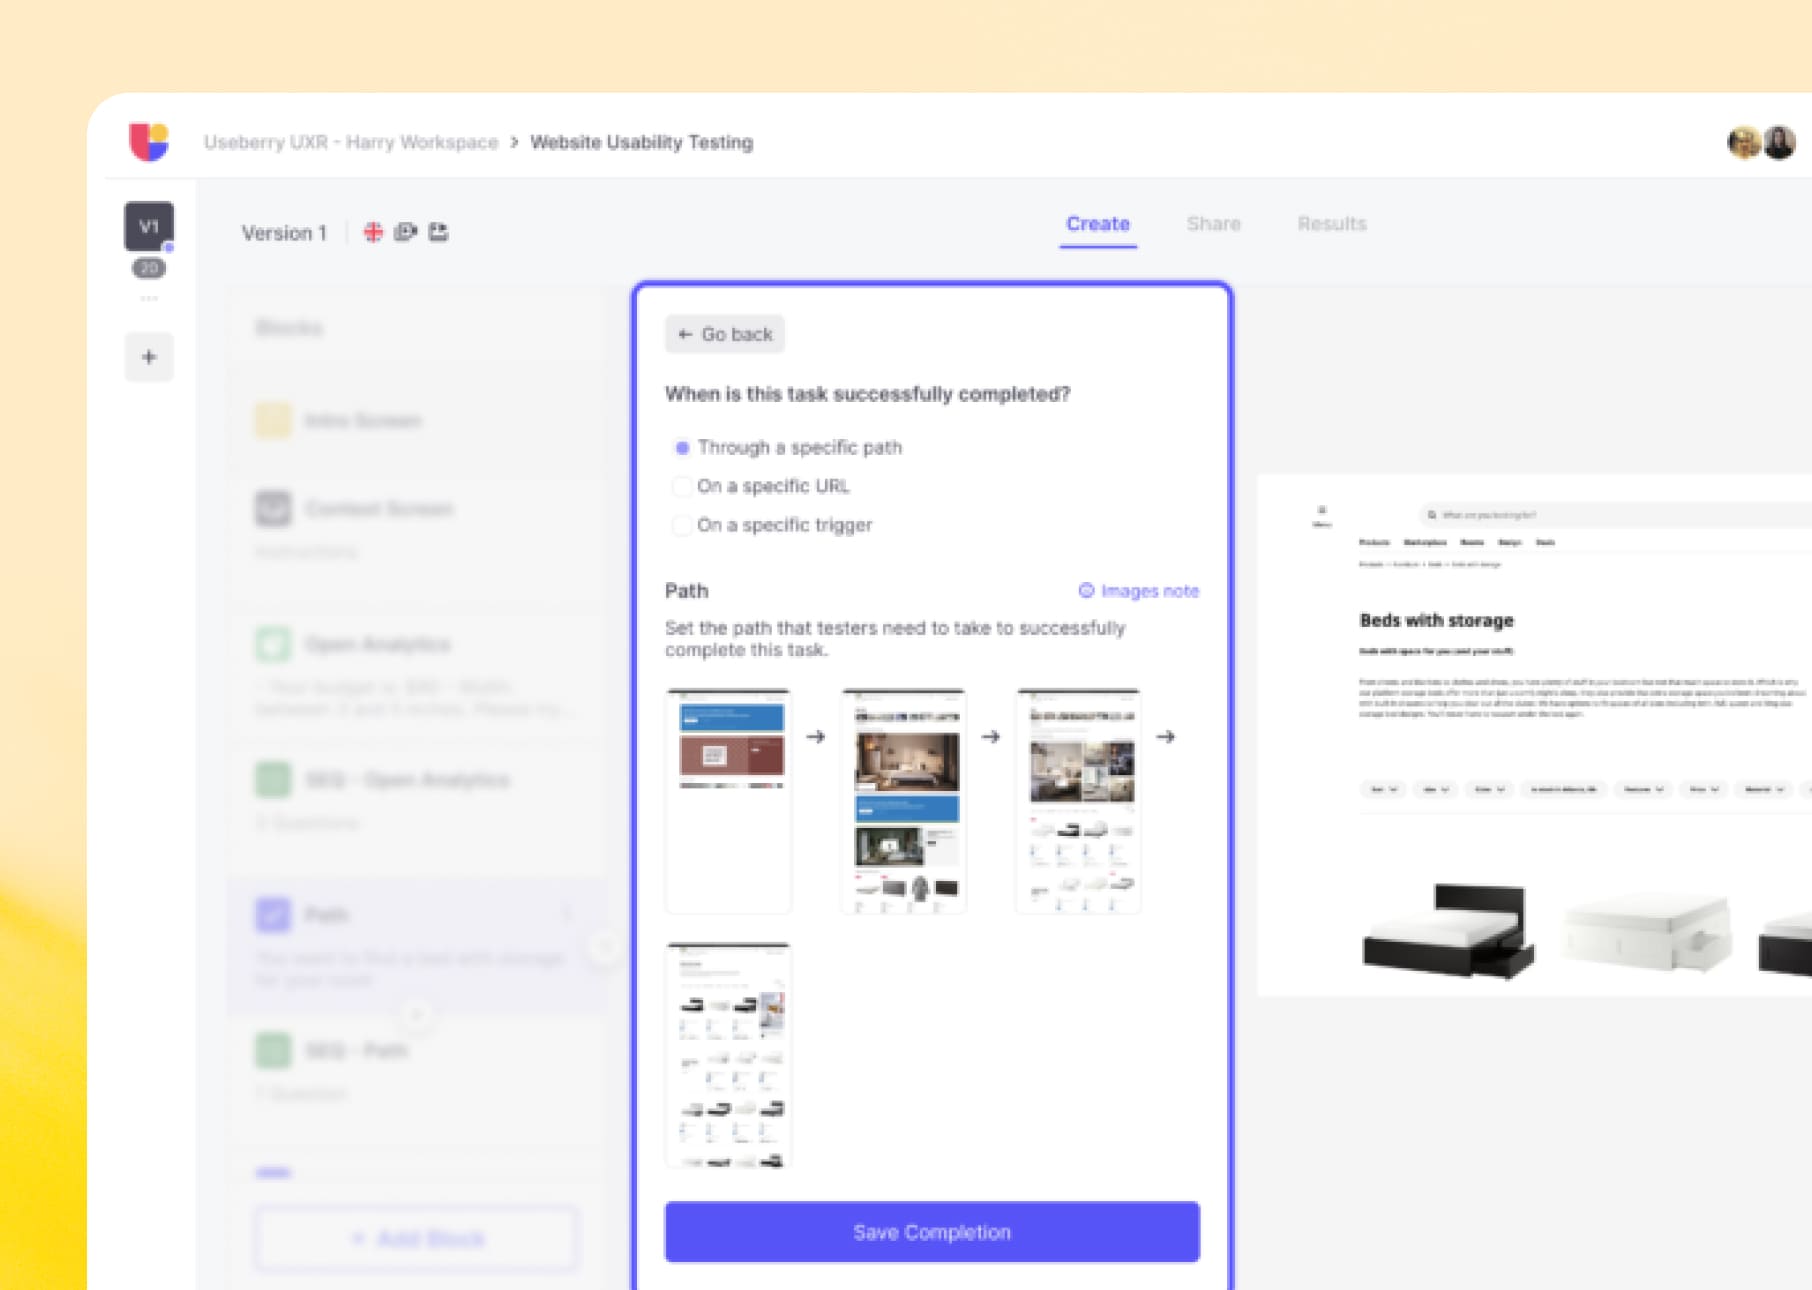1812x1290 pixels.
Task: Open the Material filter dropdown in preview
Action: (1765, 789)
